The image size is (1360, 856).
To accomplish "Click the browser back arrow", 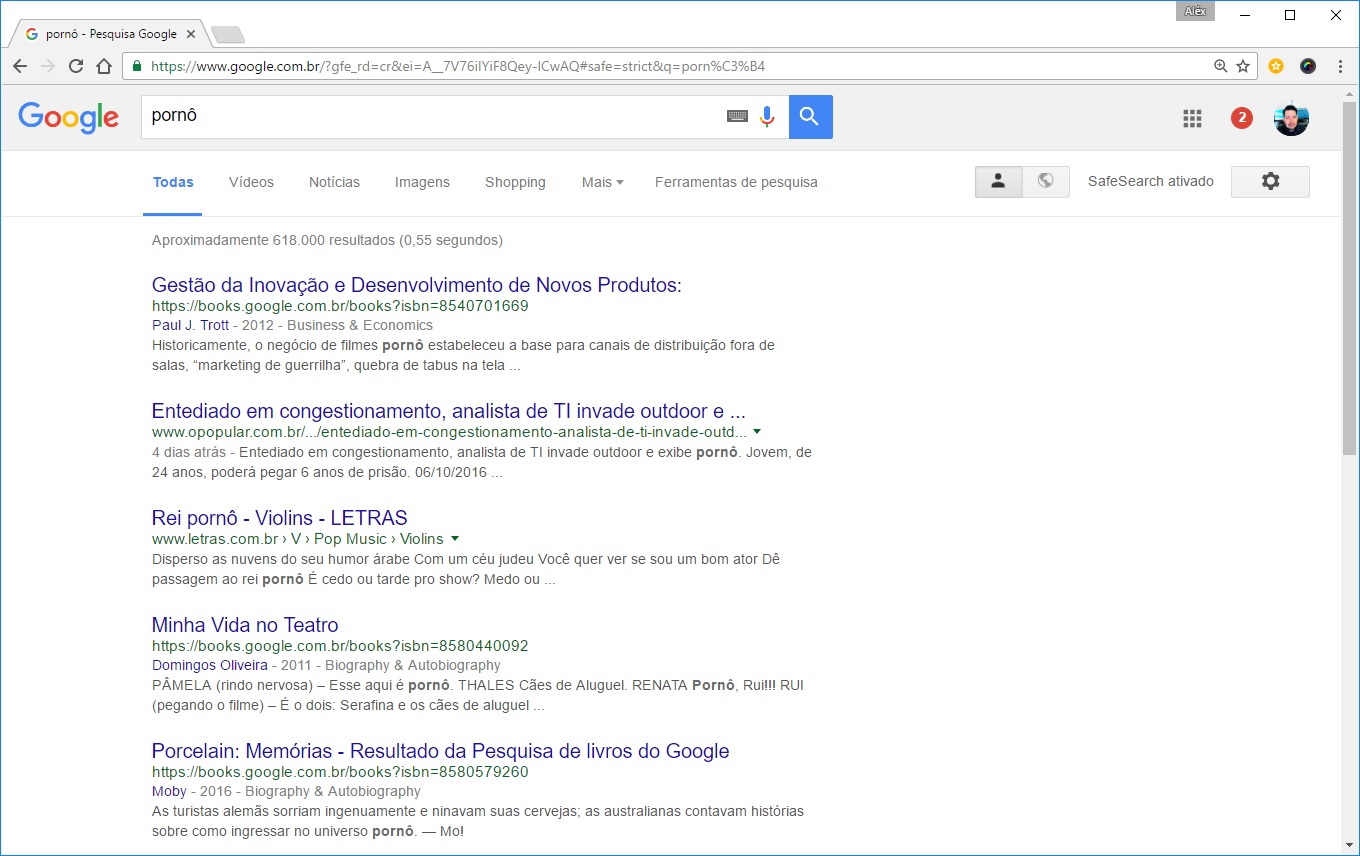I will click(x=20, y=66).
